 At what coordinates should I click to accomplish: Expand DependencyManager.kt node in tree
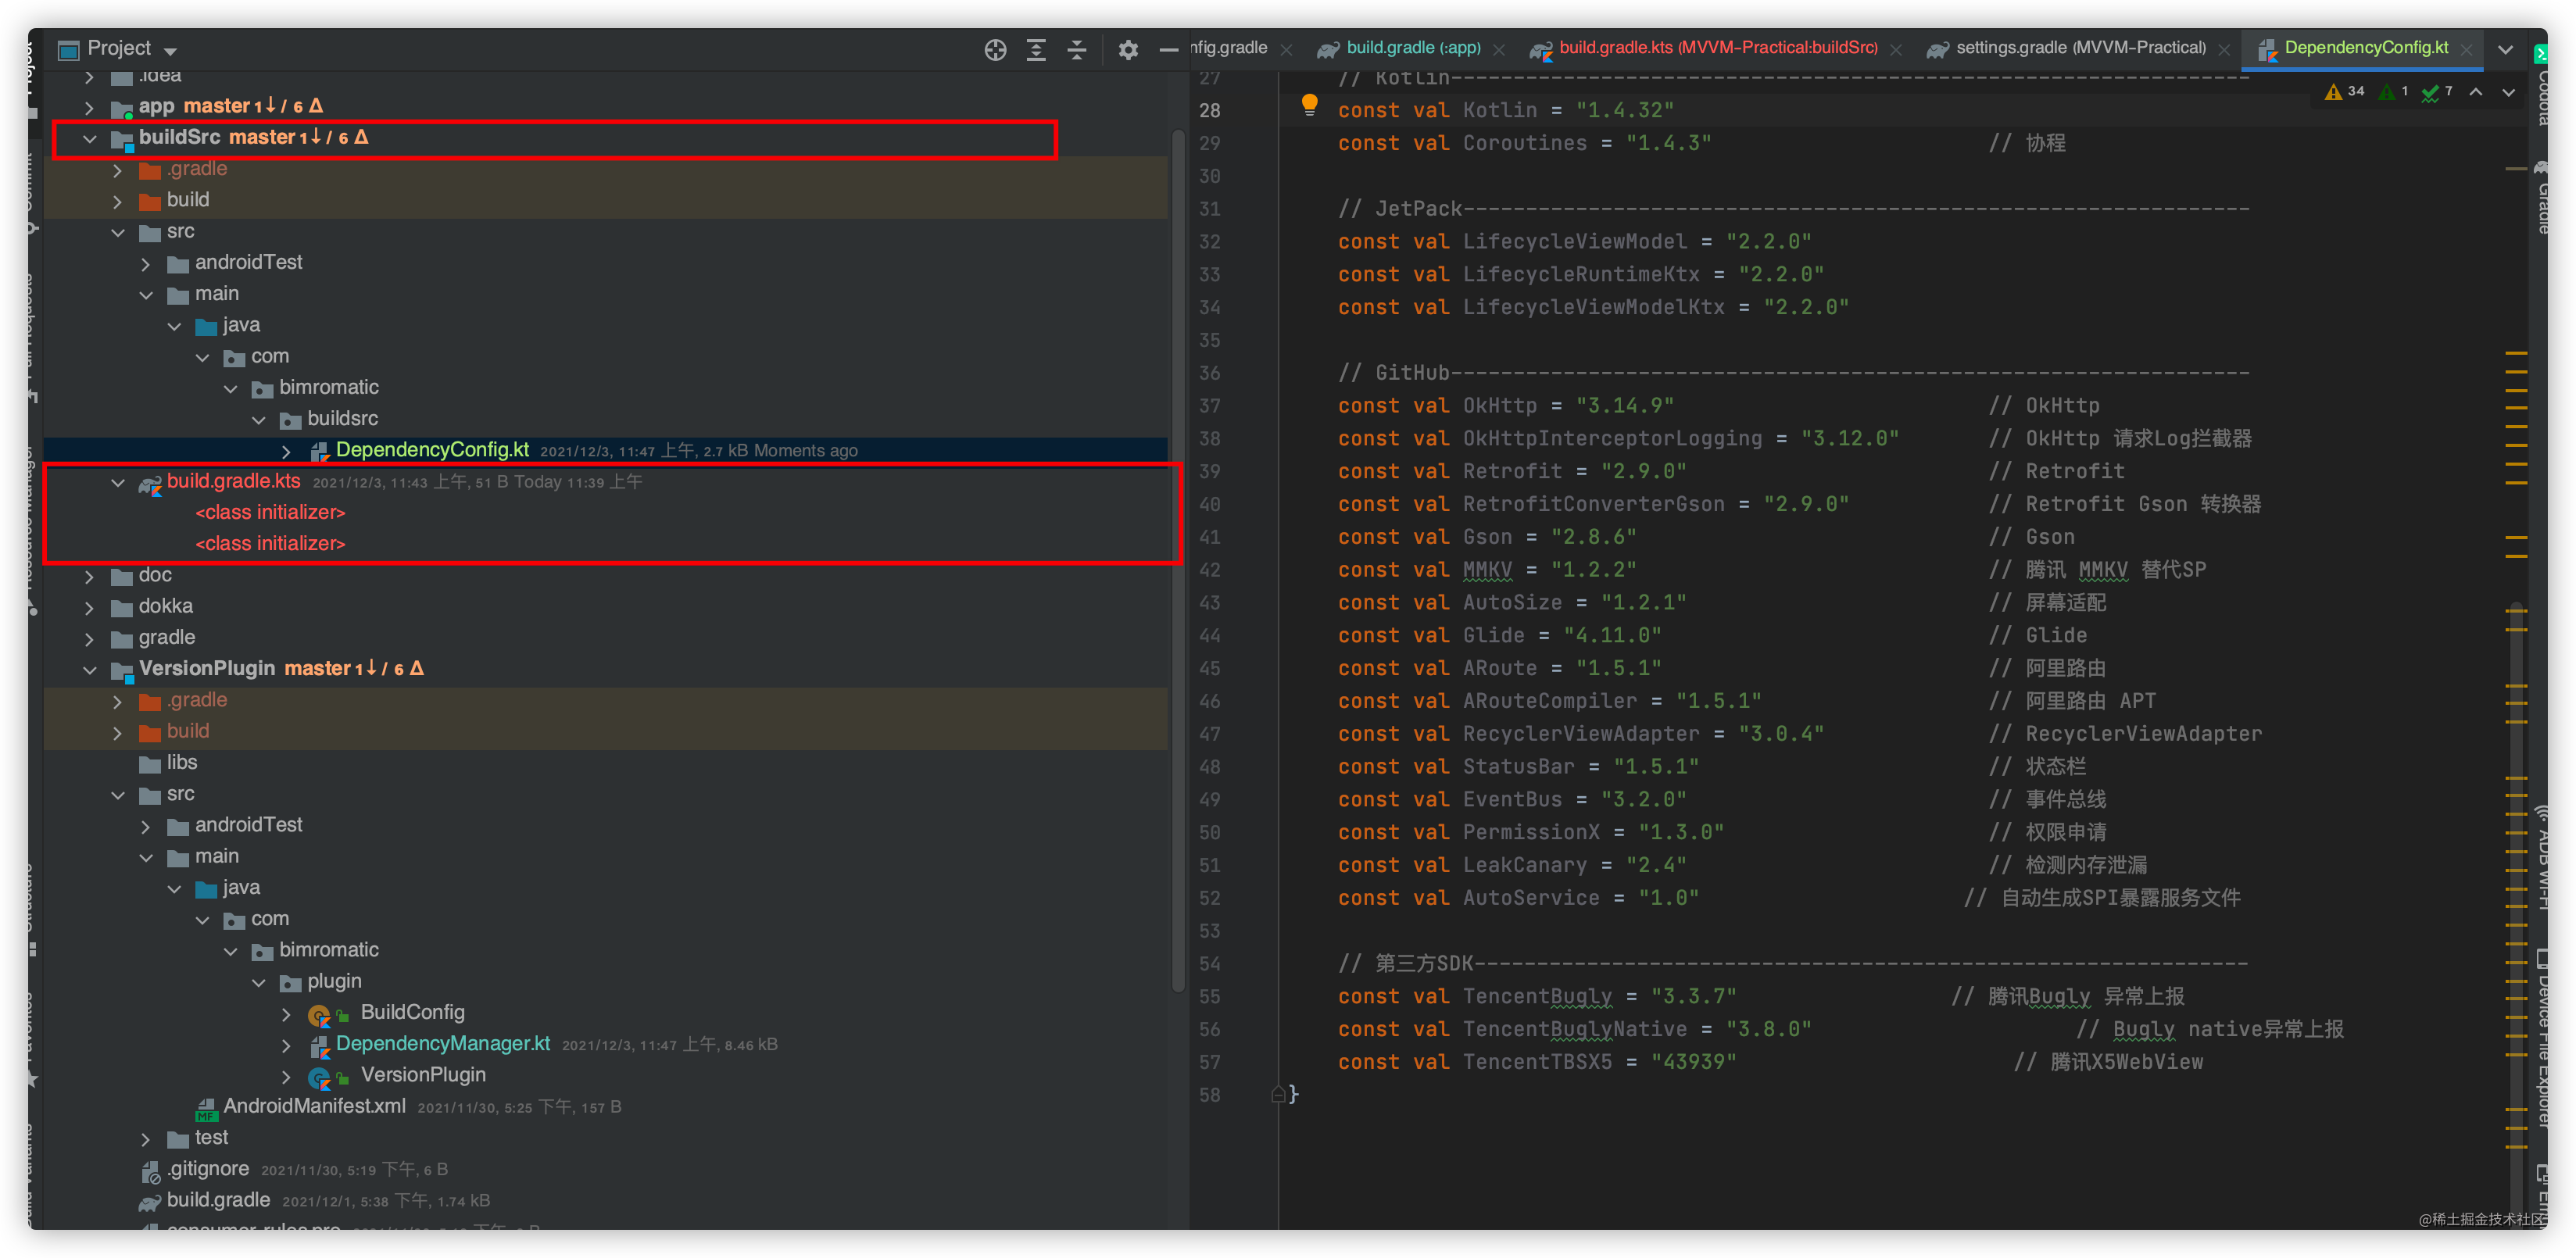(x=286, y=1045)
